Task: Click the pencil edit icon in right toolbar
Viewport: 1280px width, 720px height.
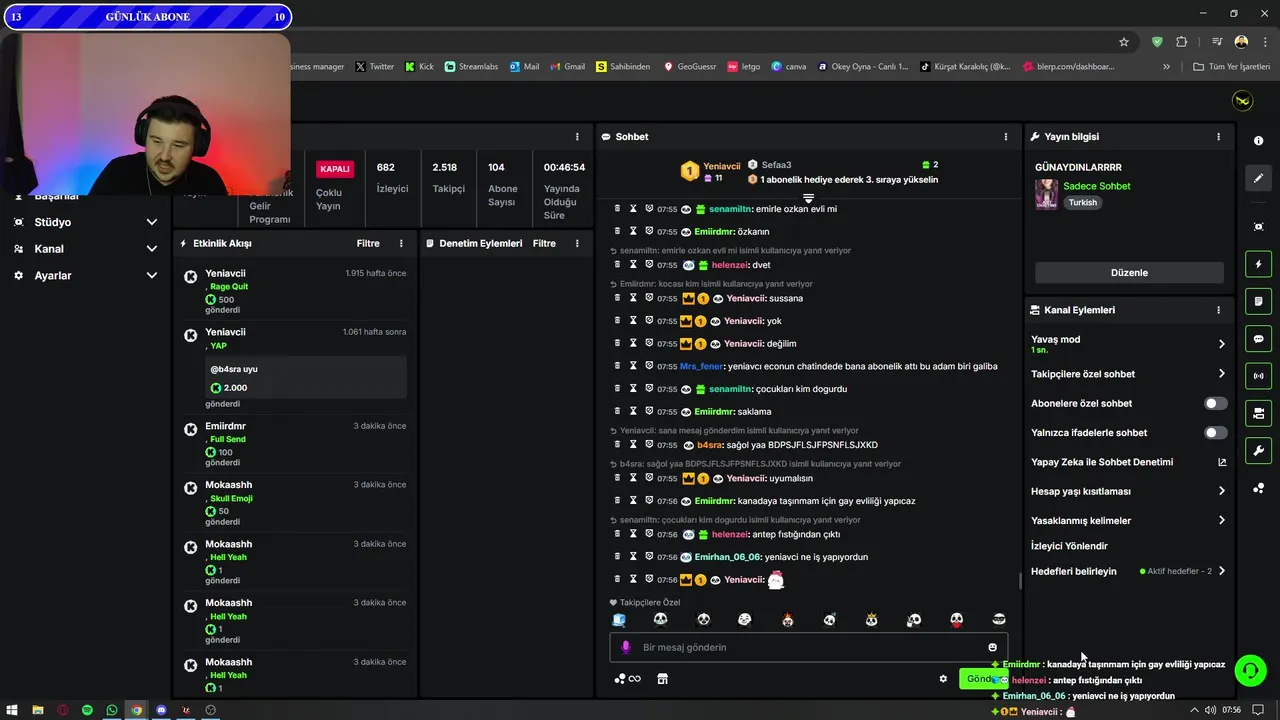Action: [x=1258, y=178]
